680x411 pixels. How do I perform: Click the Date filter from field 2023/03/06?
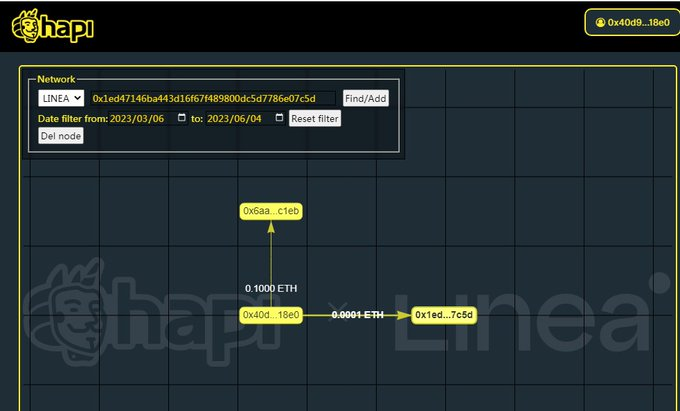click(148, 119)
